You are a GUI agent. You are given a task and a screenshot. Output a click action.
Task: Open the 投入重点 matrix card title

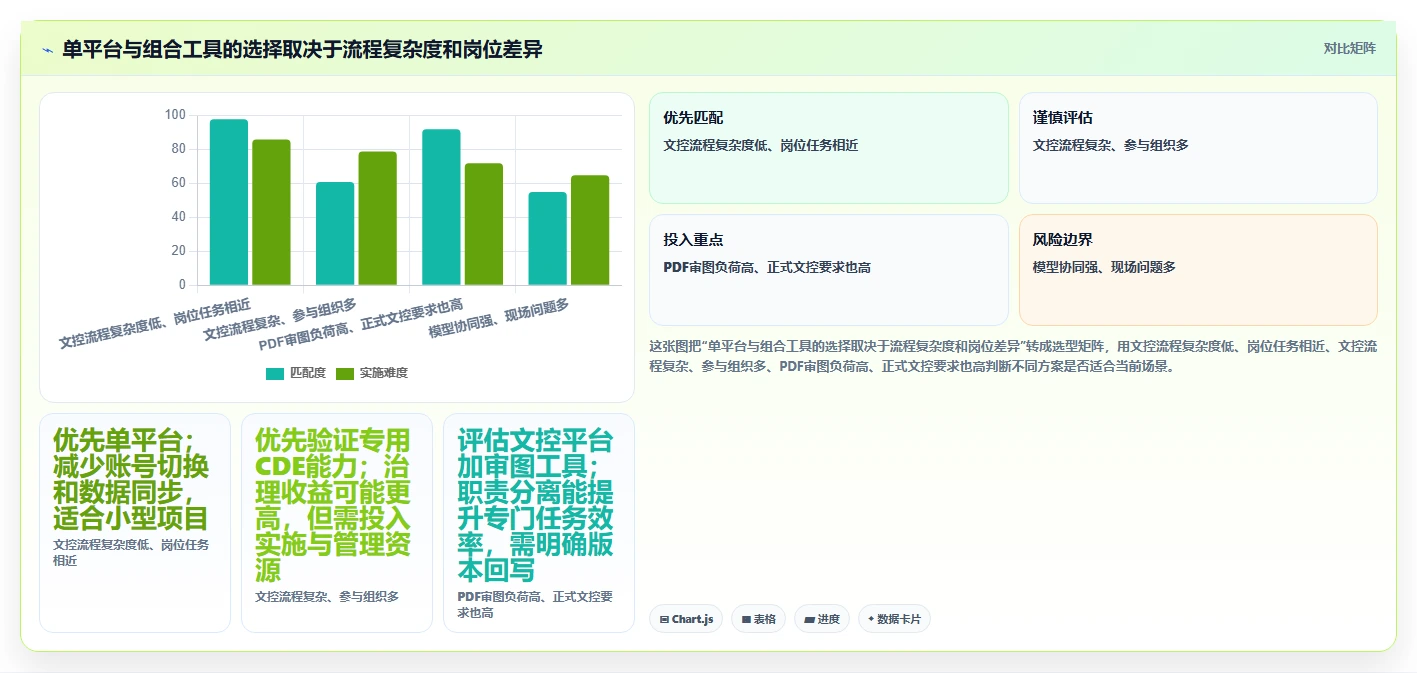click(693, 240)
